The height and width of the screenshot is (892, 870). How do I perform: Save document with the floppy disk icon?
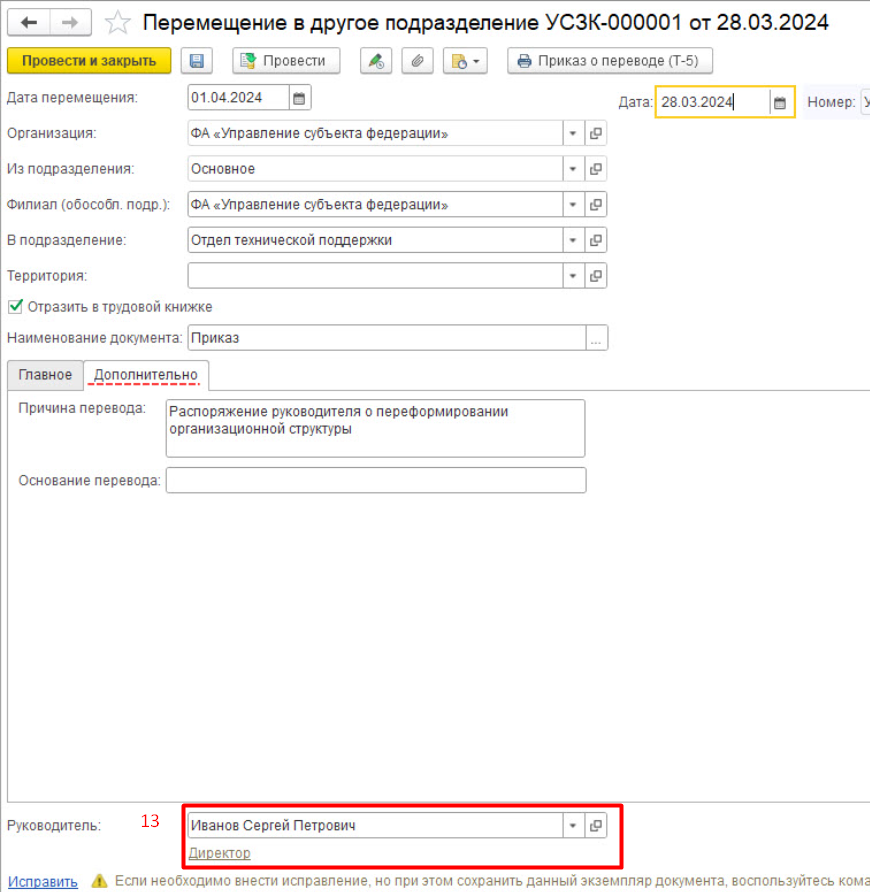pos(197,61)
